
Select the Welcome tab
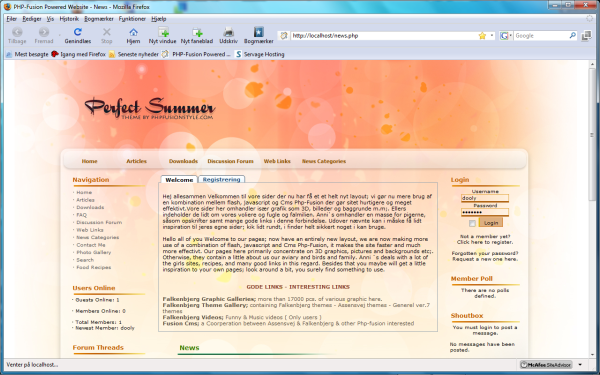tap(179, 179)
